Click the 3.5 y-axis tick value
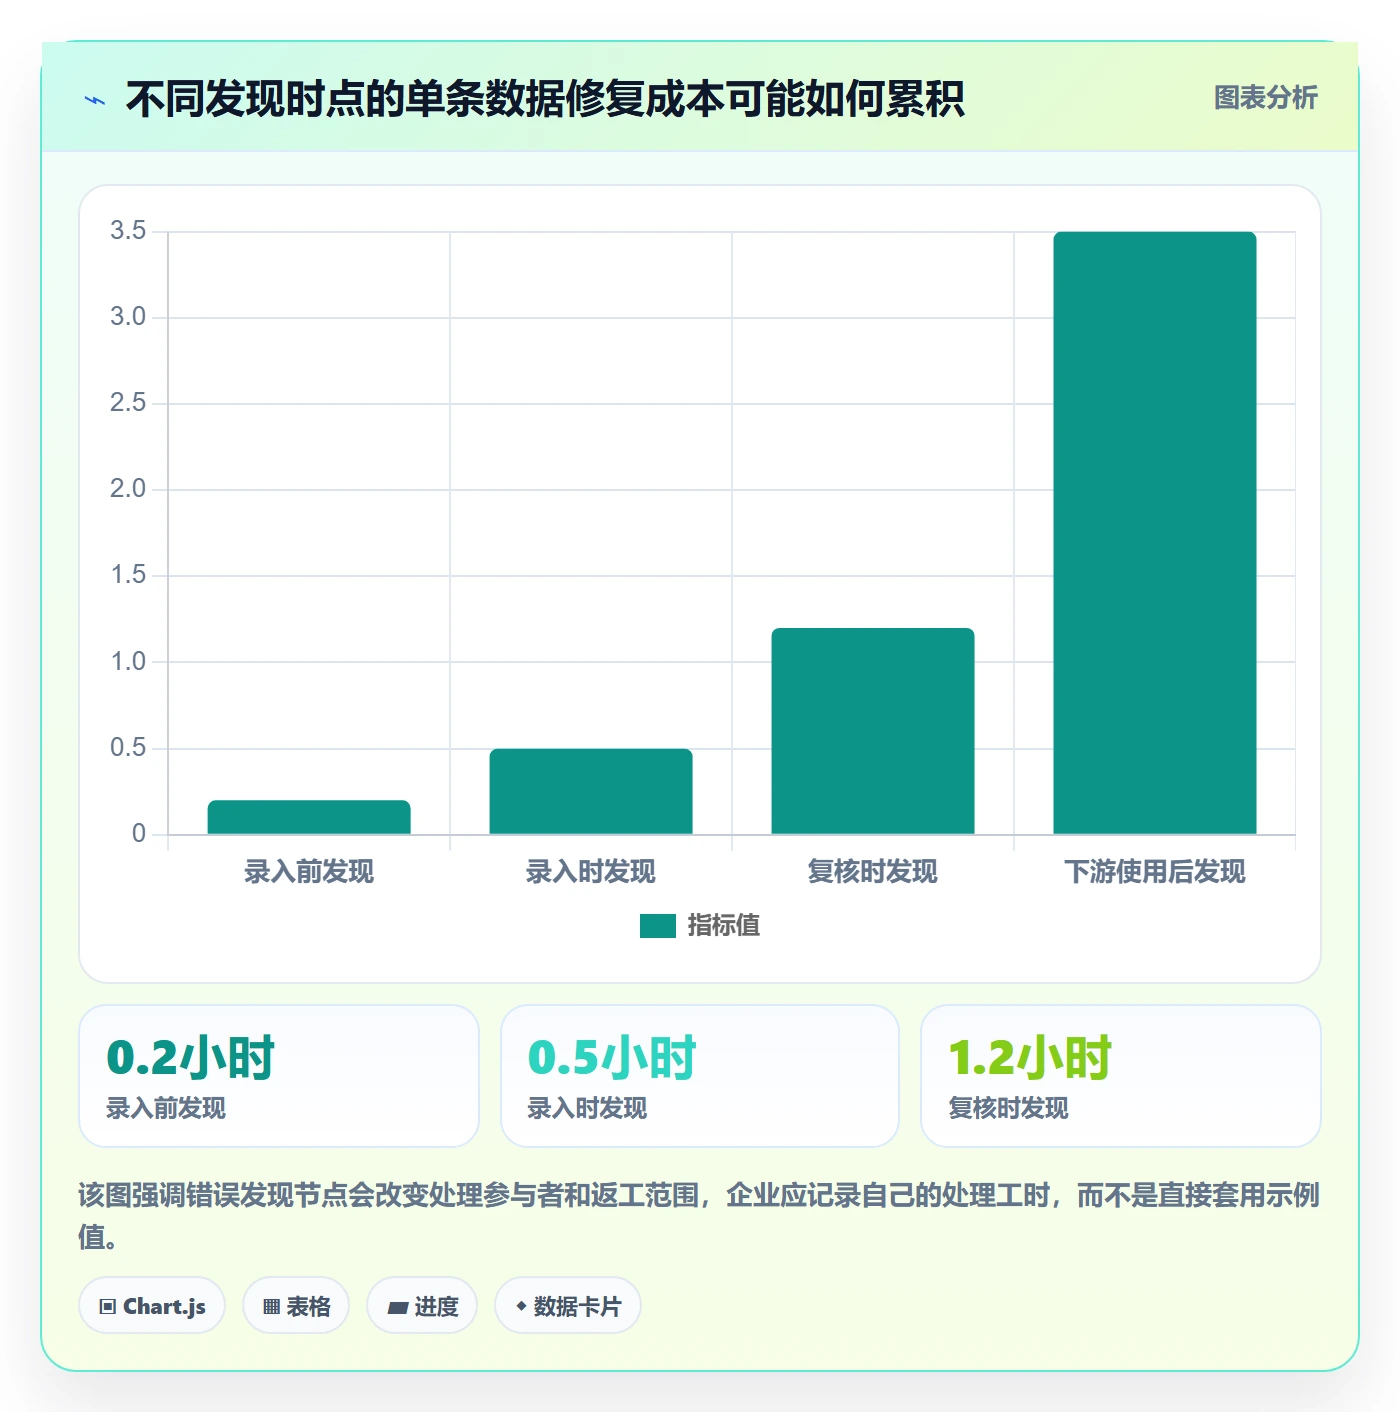 pos(128,231)
